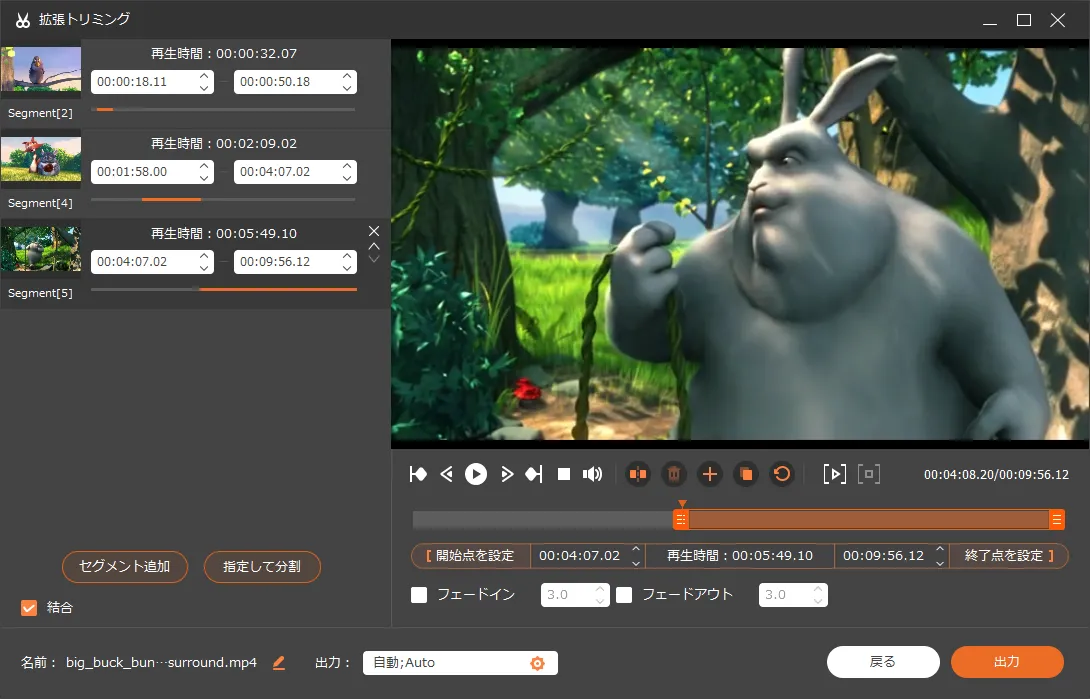
Task: Increase Segment[2] start time 00:00:18.11
Action: (x=204, y=76)
